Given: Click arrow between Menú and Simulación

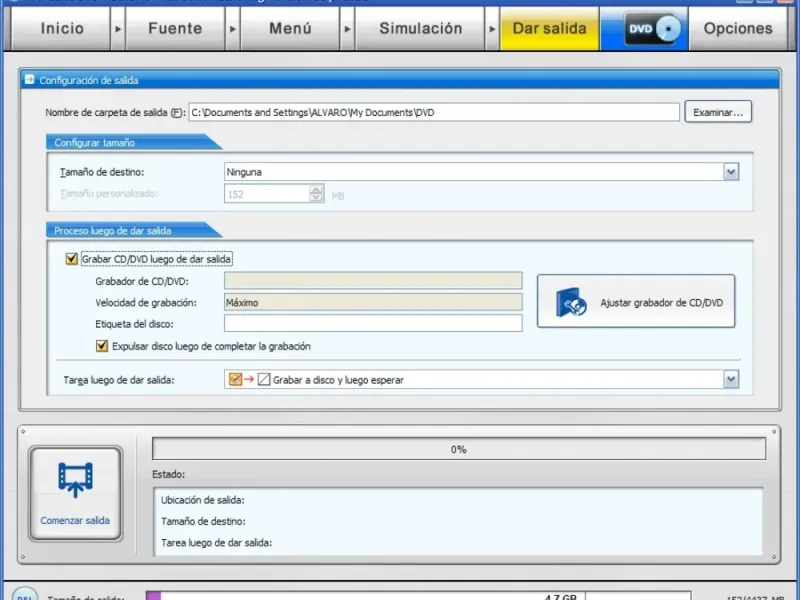Looking at the screenshot, I should (347, 29).
